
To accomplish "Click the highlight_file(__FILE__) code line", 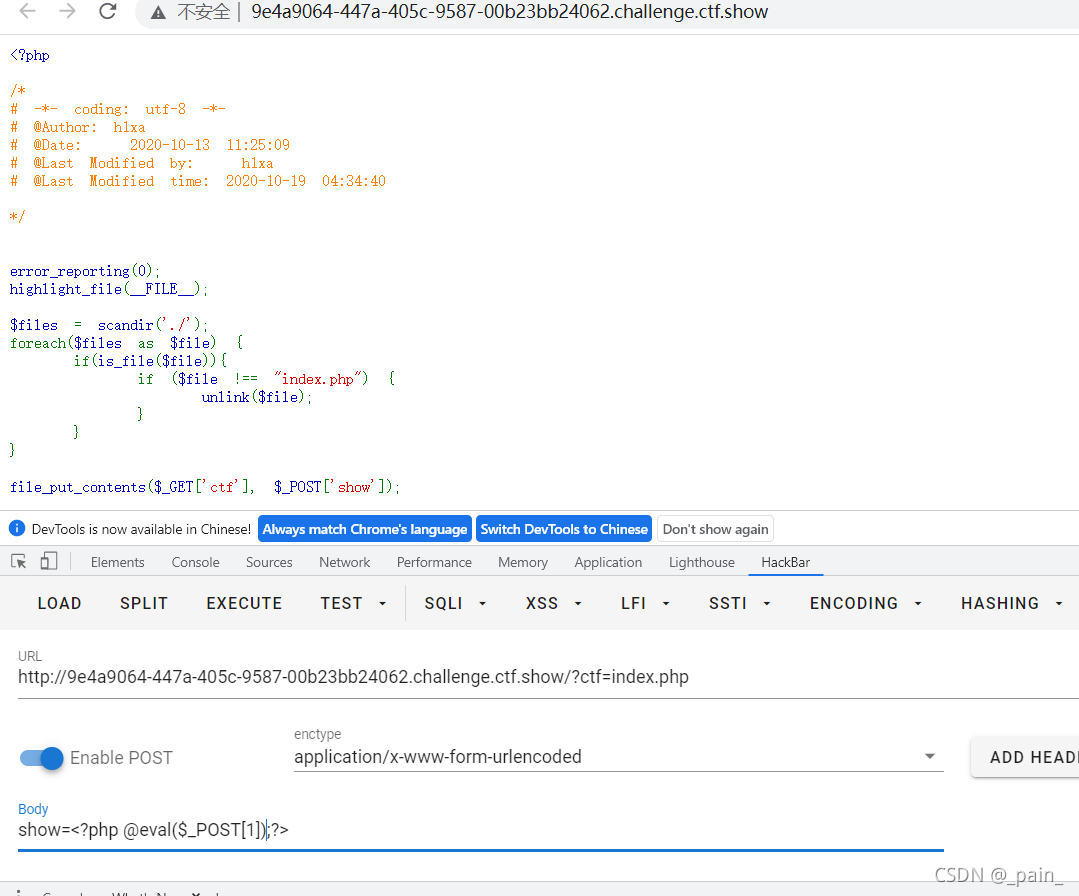I will point(109,289).
